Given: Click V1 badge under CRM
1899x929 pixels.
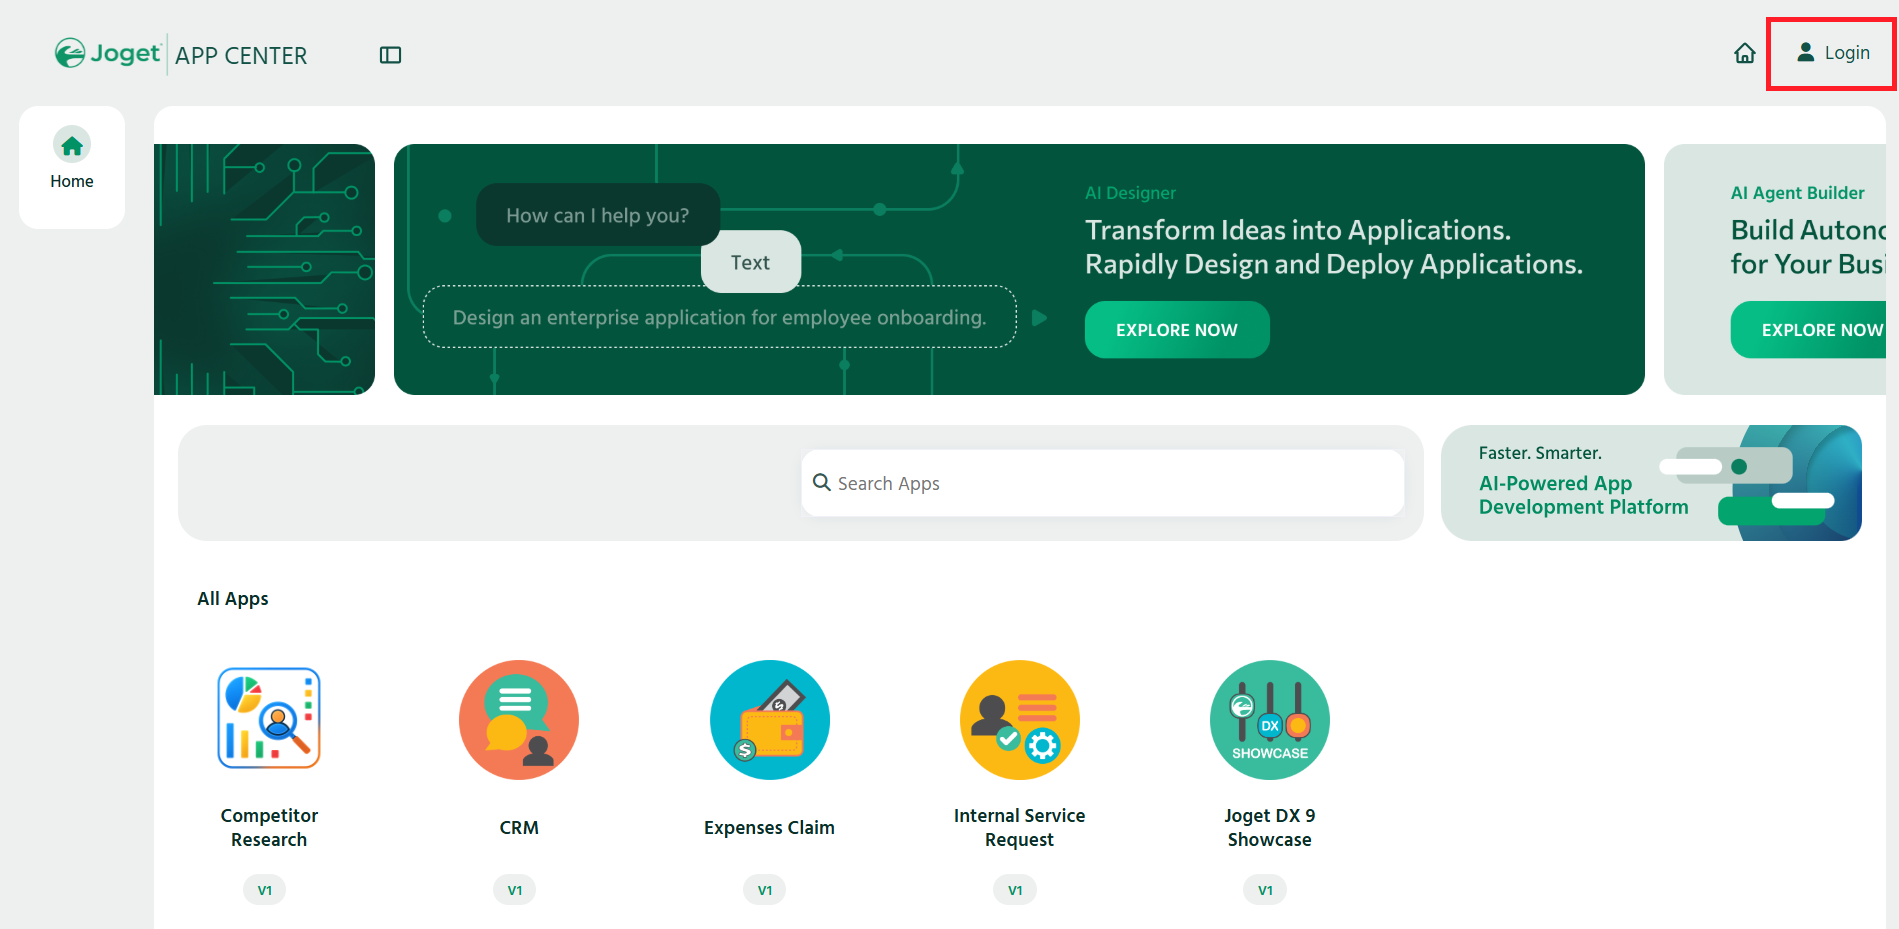Looking at the screenshot, I should click(514, 890).
